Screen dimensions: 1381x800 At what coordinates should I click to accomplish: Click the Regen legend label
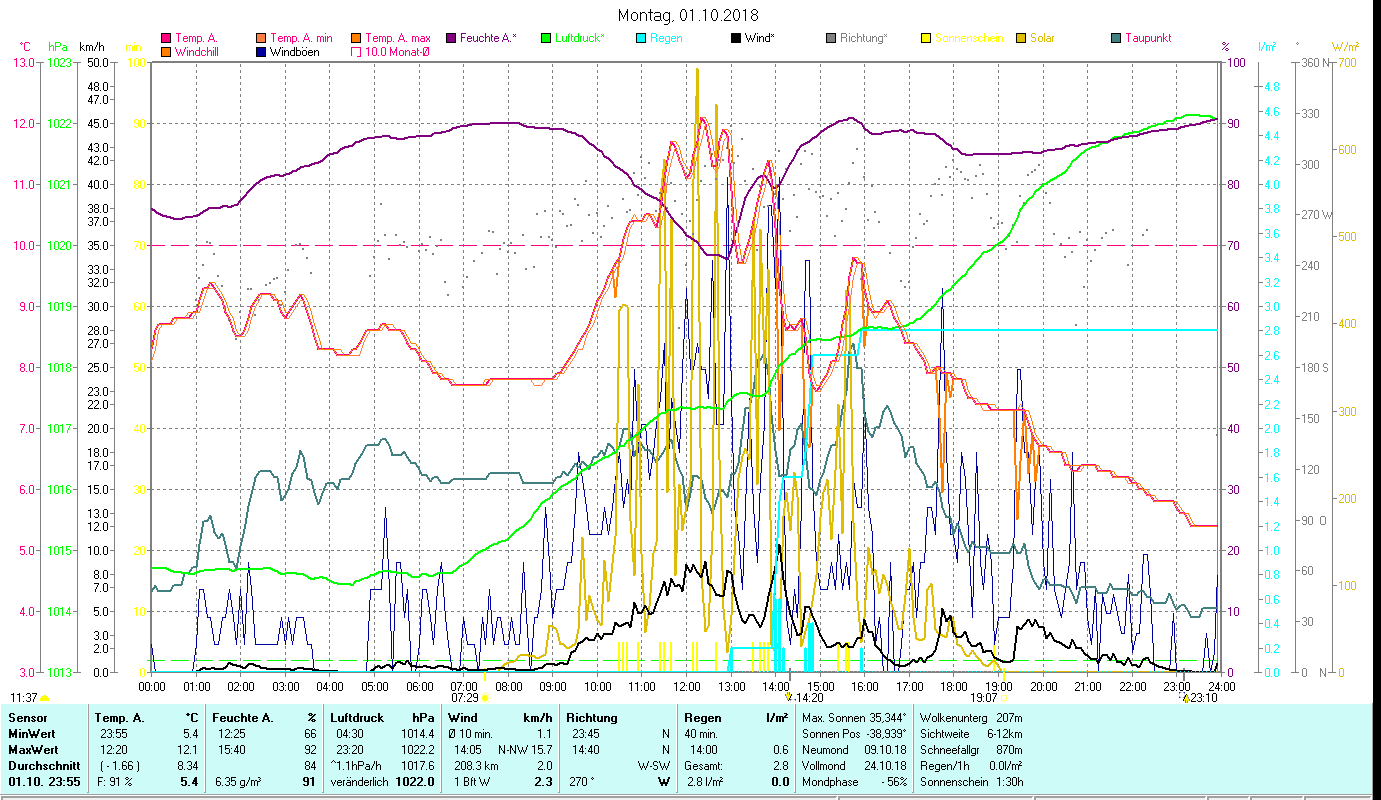pyautogui.click(x=666, y=38)
